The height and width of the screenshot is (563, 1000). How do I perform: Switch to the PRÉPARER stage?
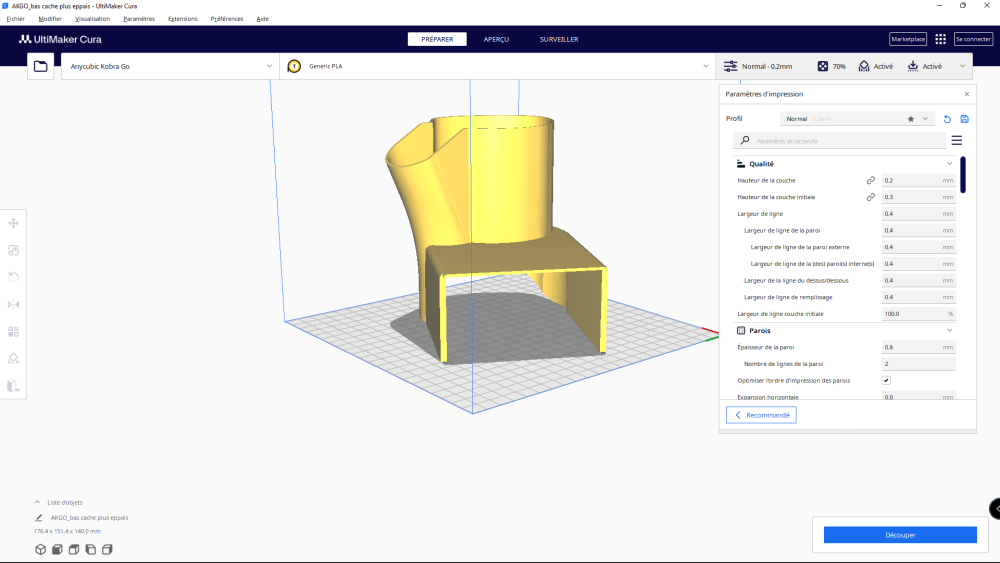click(437, 39)
